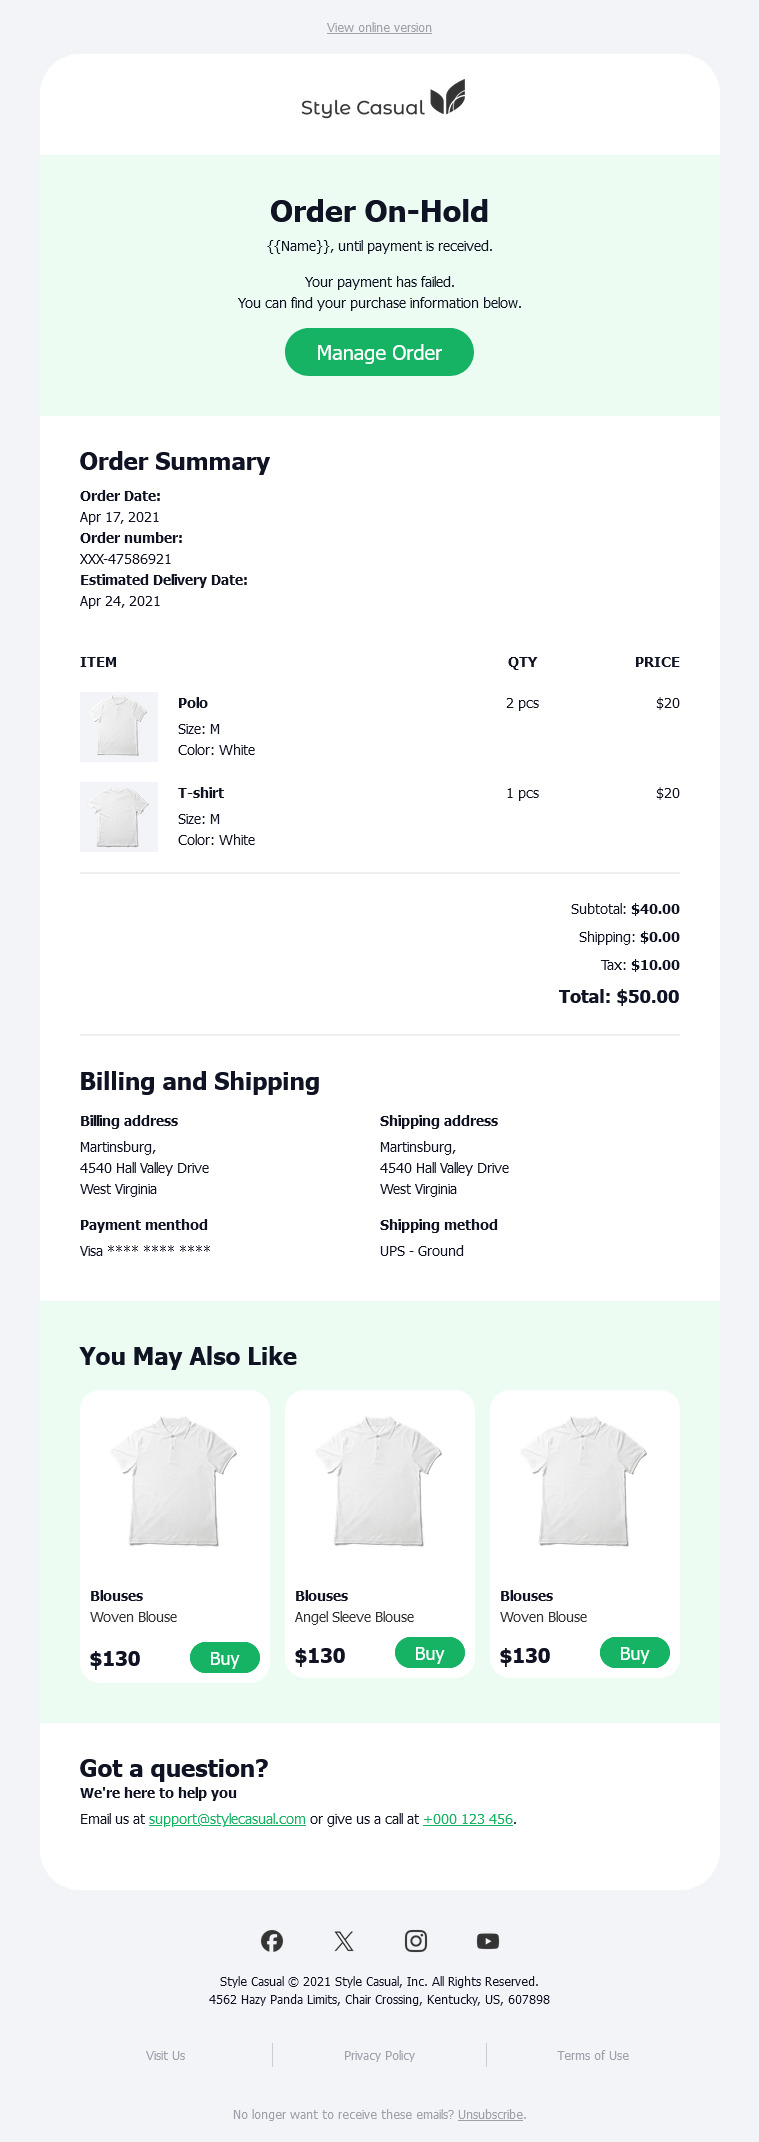Click the Style Casual brand name text
Image resolution: width=759 pixels, height=2142 pixels.
pos(363,108)
